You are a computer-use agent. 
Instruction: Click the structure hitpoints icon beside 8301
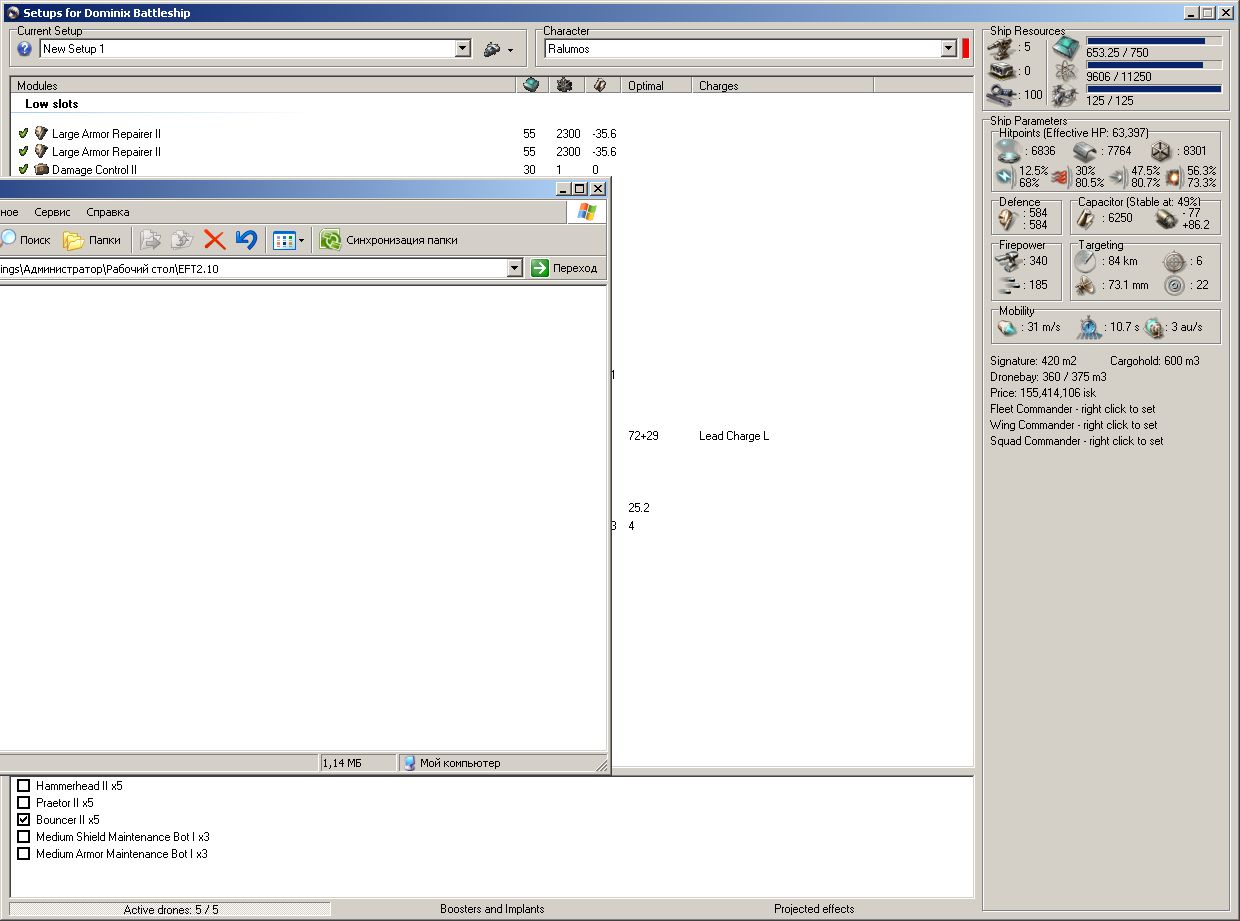[x=1160, y=151]
